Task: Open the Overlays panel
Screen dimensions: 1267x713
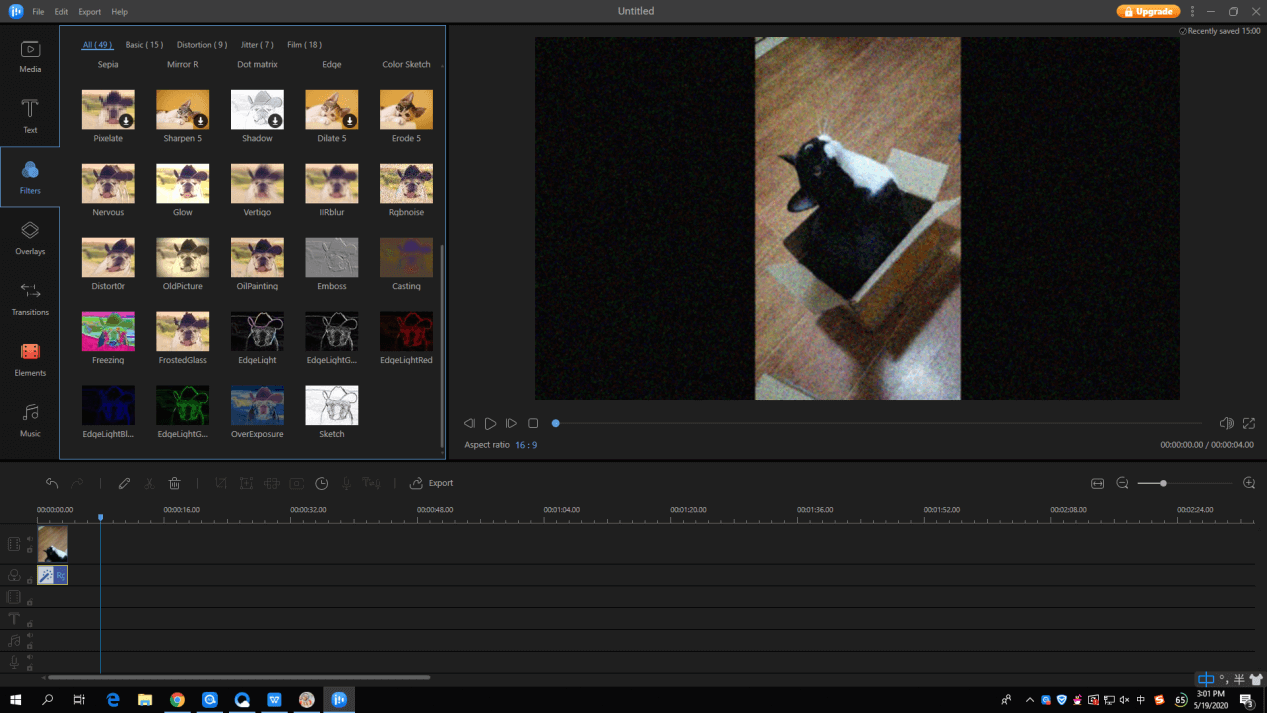Action: pos(30,238)
